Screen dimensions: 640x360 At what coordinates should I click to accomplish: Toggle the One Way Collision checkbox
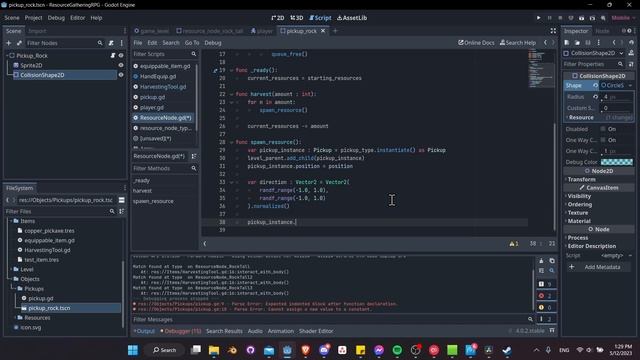tap(603, 140)
